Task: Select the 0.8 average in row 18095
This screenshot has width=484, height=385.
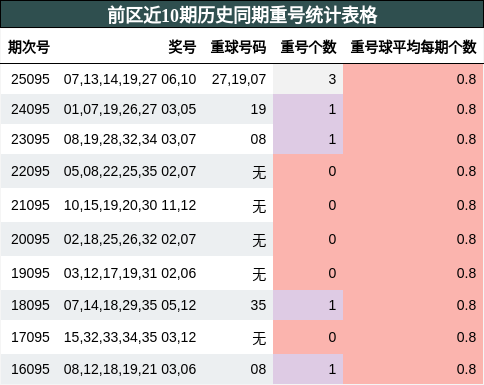Action: coord(466,305)
